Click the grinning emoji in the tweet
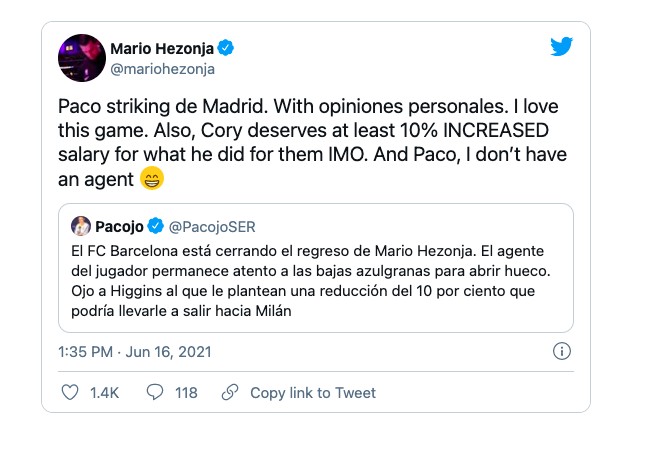The width and height of the screenshot is (660, 451). tap(151, 180)
